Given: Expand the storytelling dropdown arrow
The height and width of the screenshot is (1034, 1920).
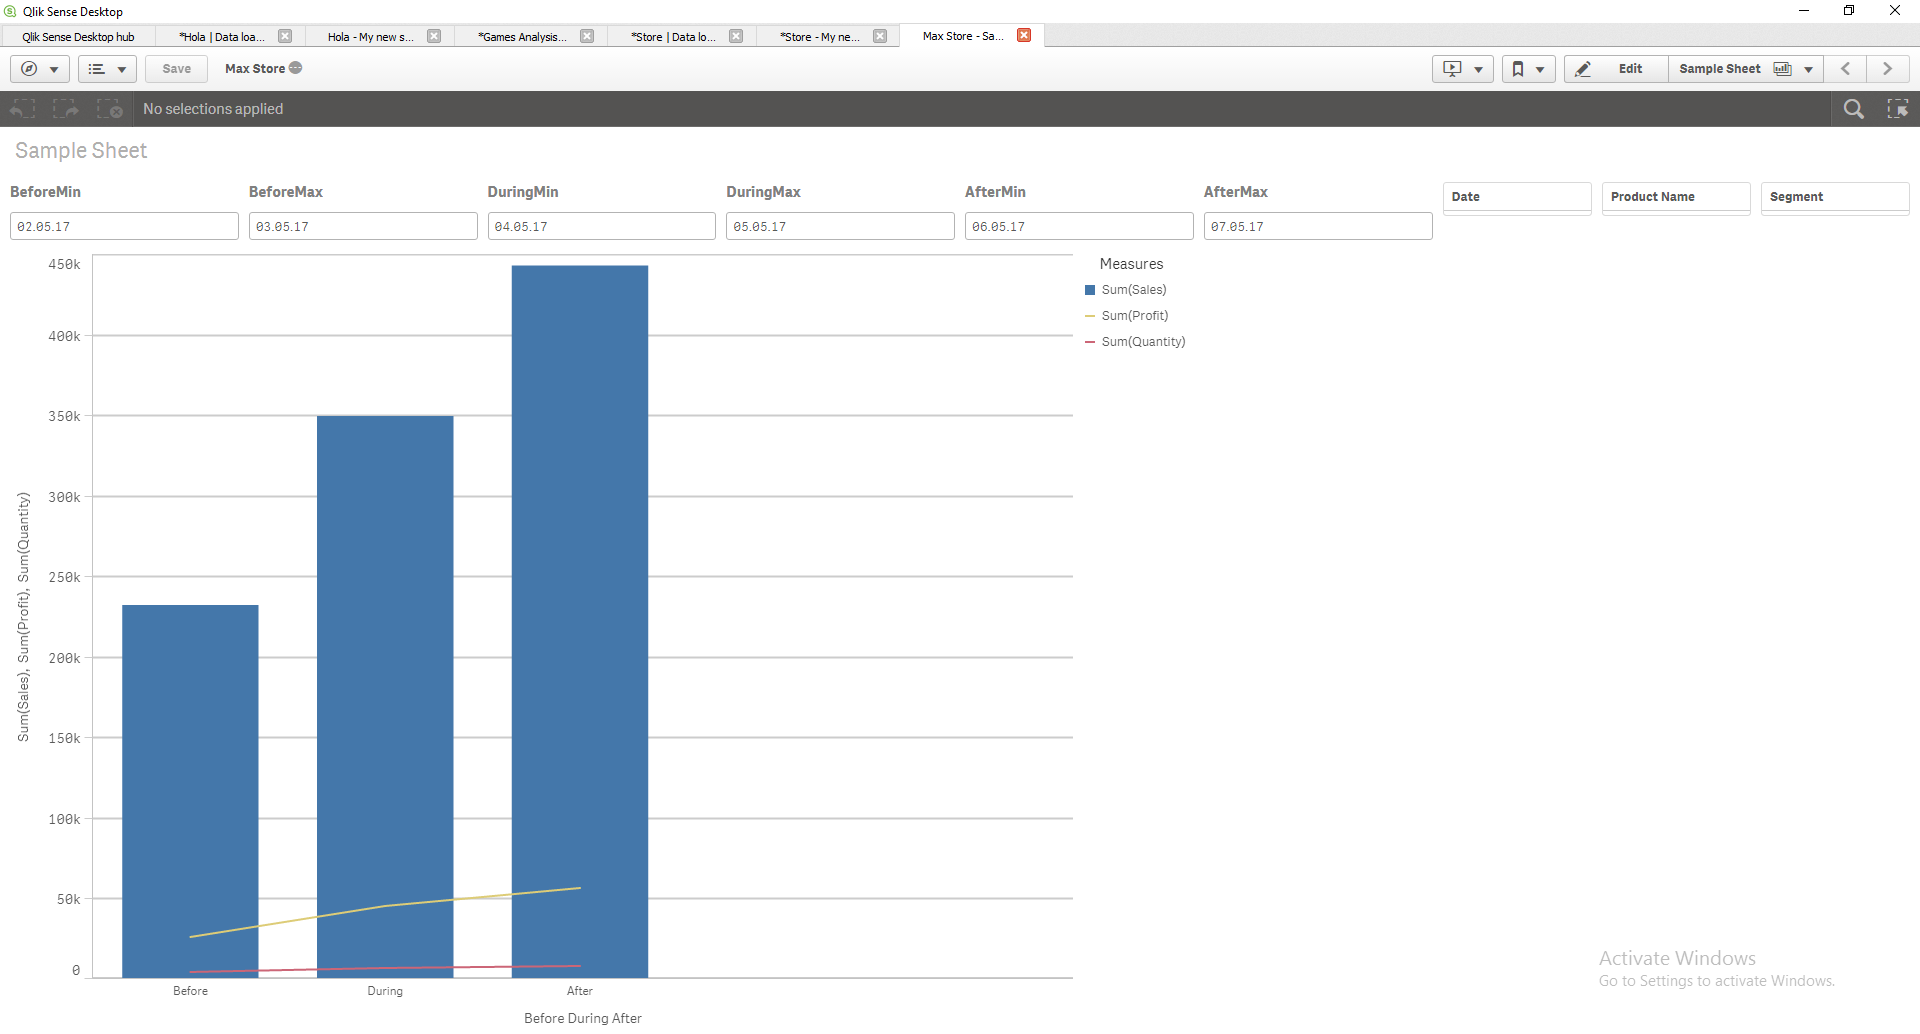Looking at the screenshot, I should (1478, 70).
